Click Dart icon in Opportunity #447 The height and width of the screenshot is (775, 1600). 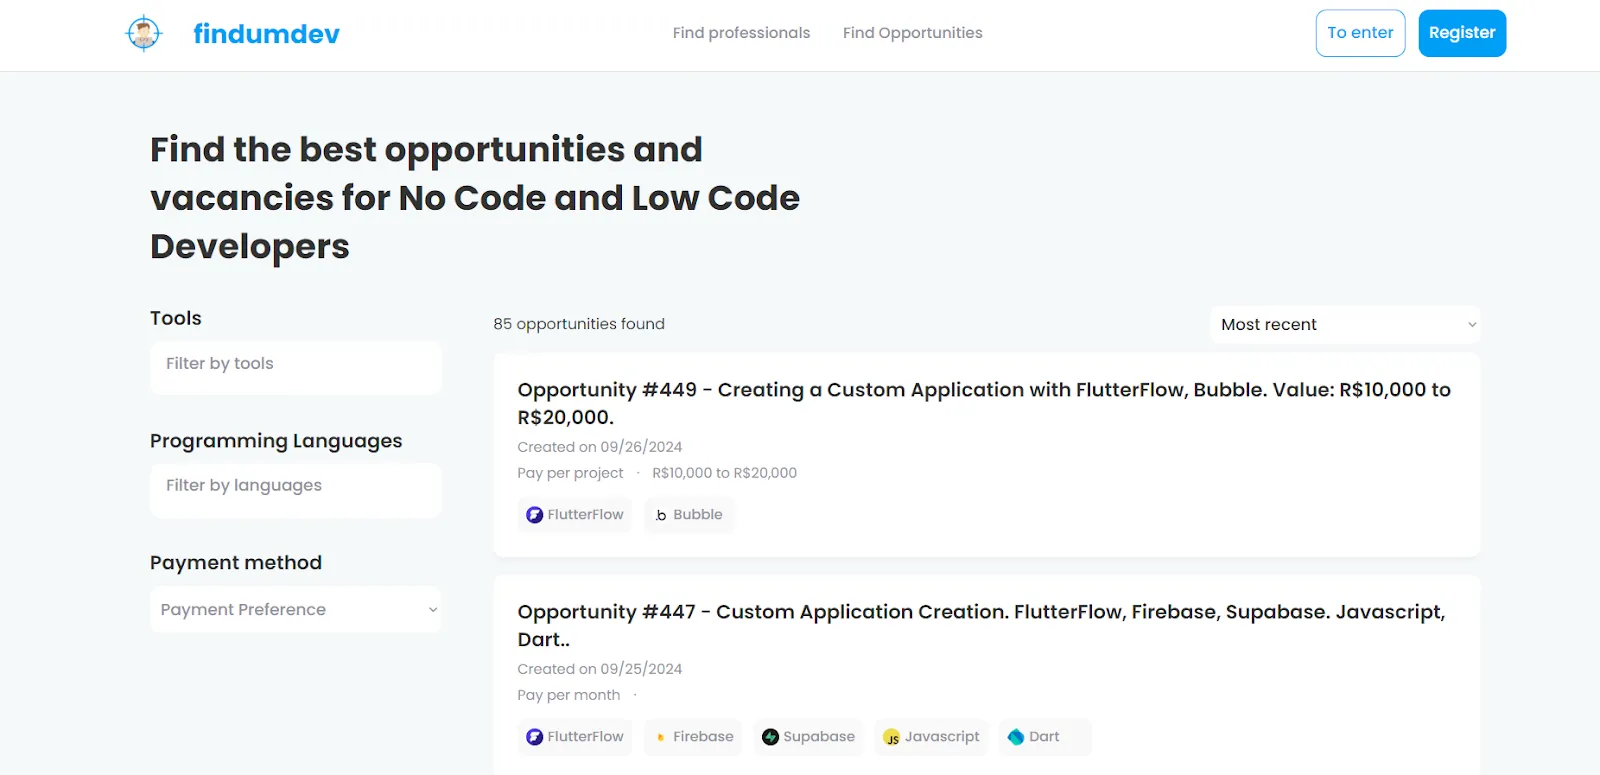pos(1016,737)
